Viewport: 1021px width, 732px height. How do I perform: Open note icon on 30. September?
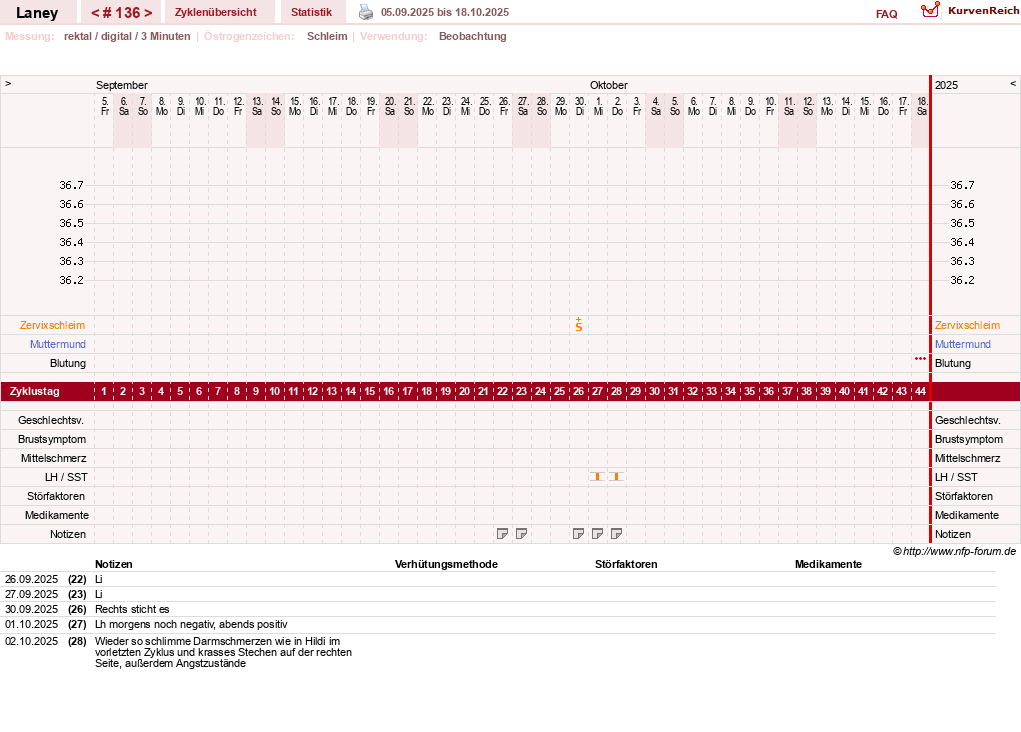click(578, 534)
